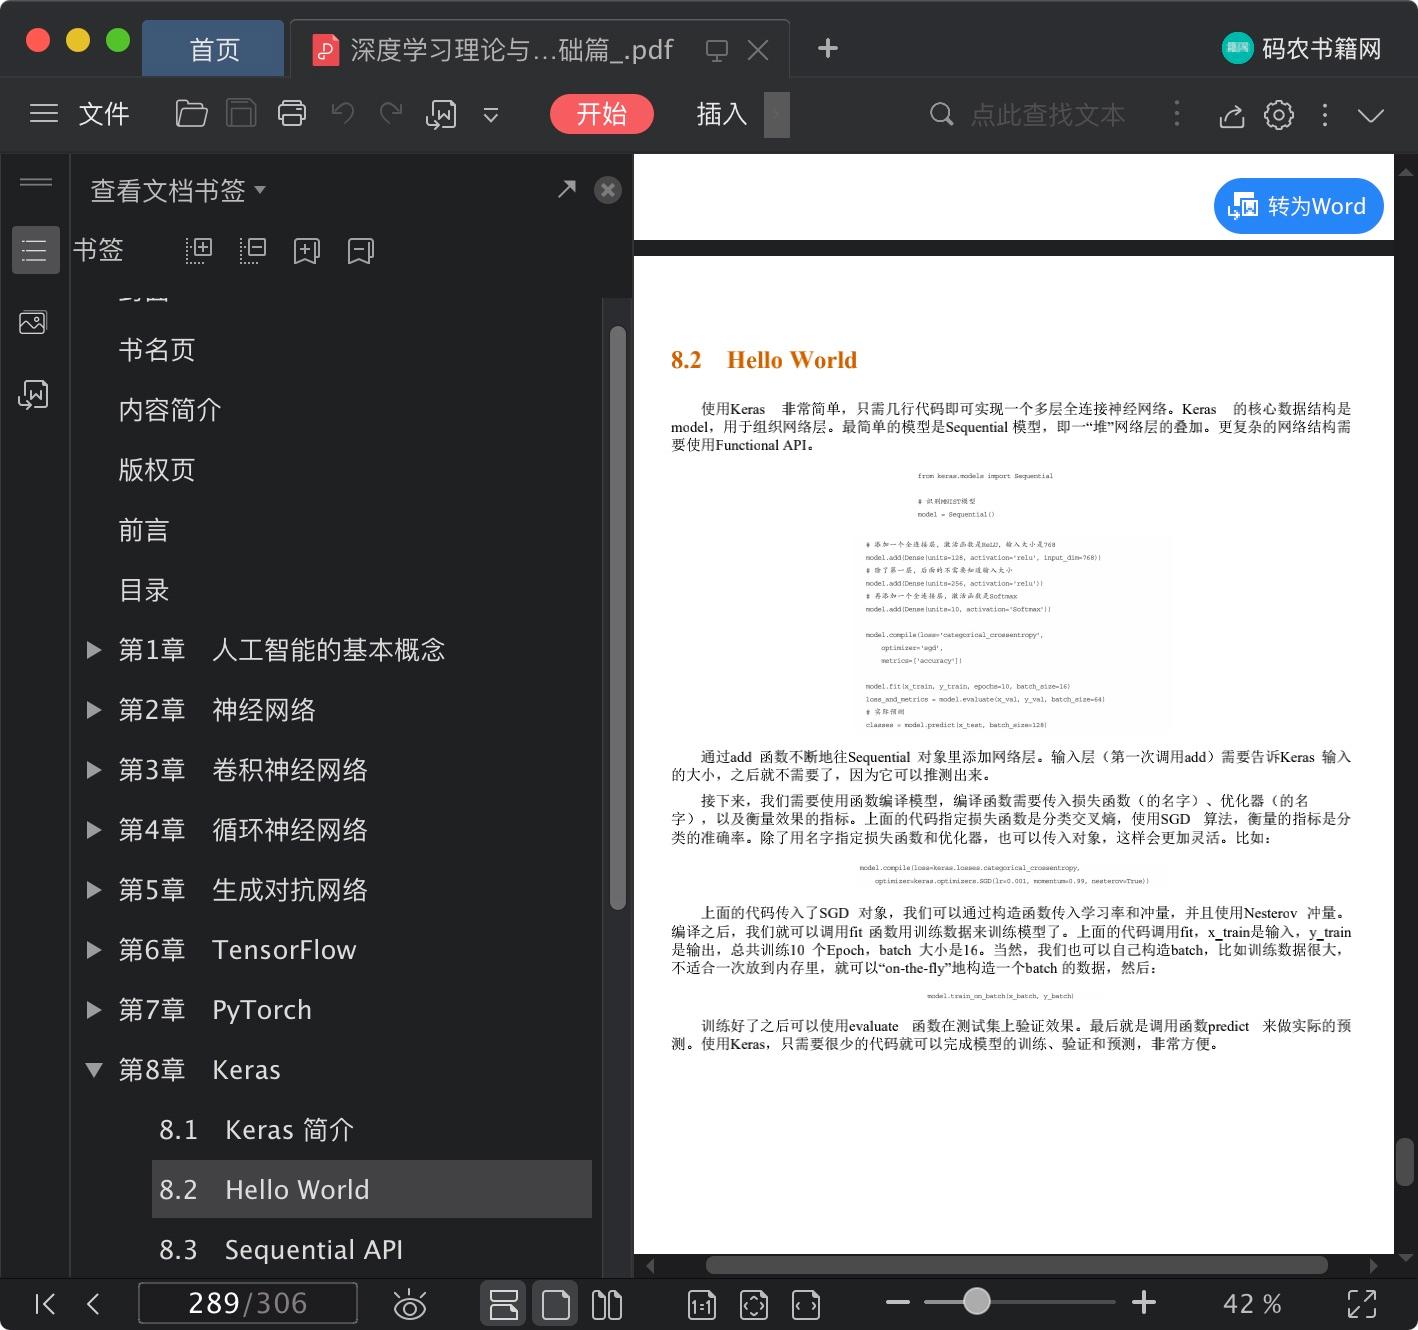Click the ribbon tabs scroll-right arrow
The image size is (1418, 1330).
(777, 114)
